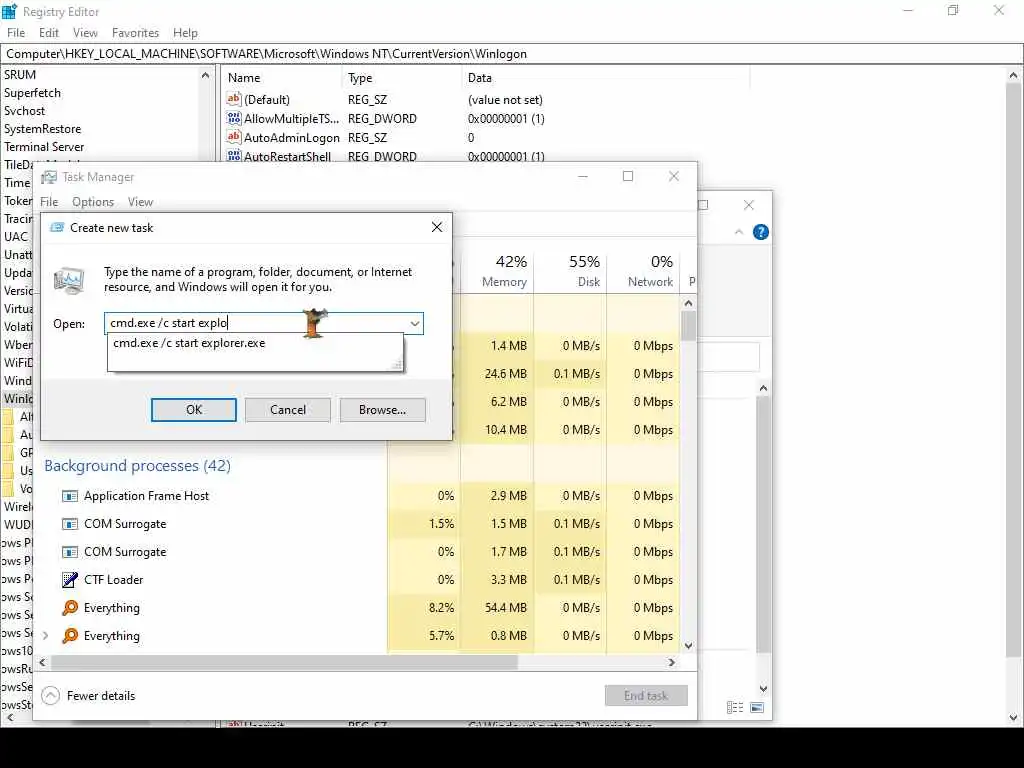Click registry values pane scroll down arrow

coord(1014,717)
